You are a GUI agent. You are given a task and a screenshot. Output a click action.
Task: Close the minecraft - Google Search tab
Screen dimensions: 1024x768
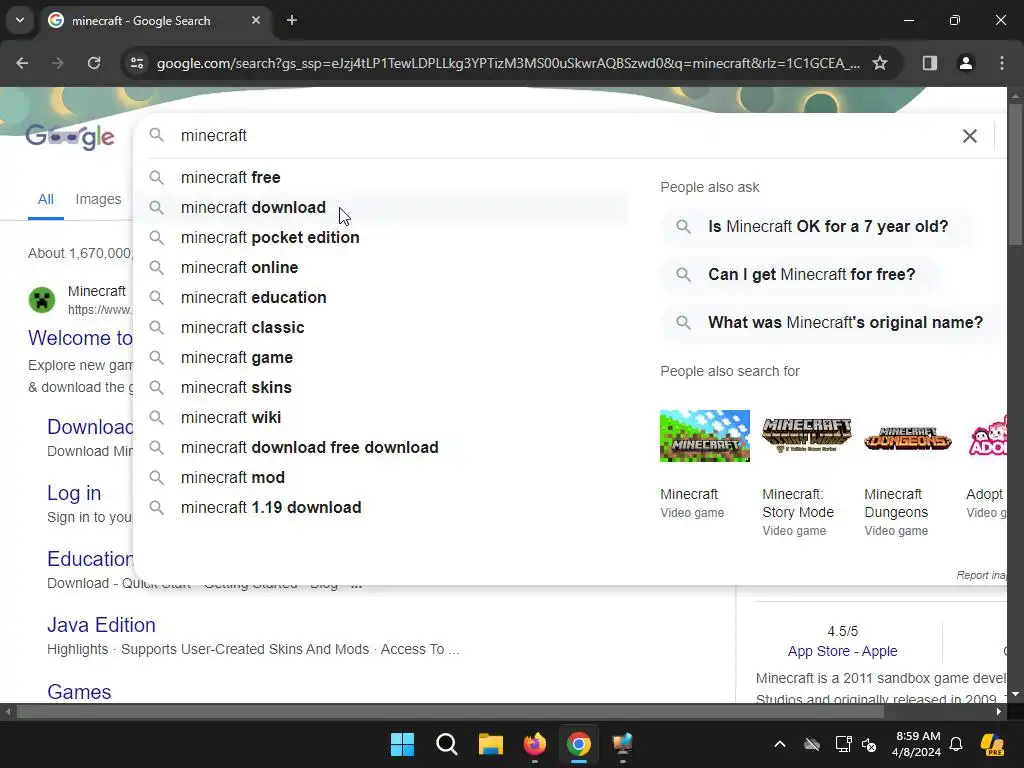coord(256,20)
